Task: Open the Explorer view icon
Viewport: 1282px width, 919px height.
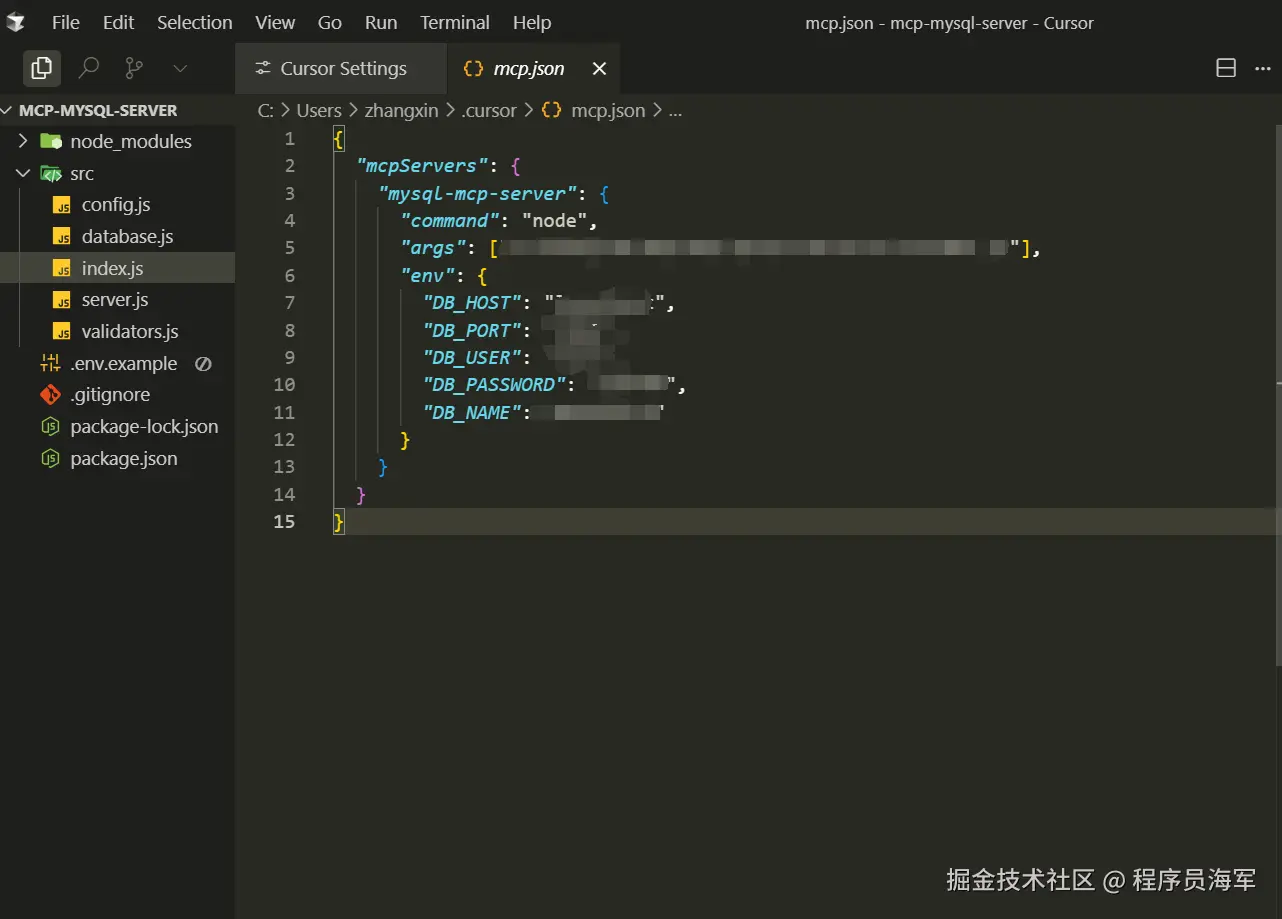Action: (41, 68)
